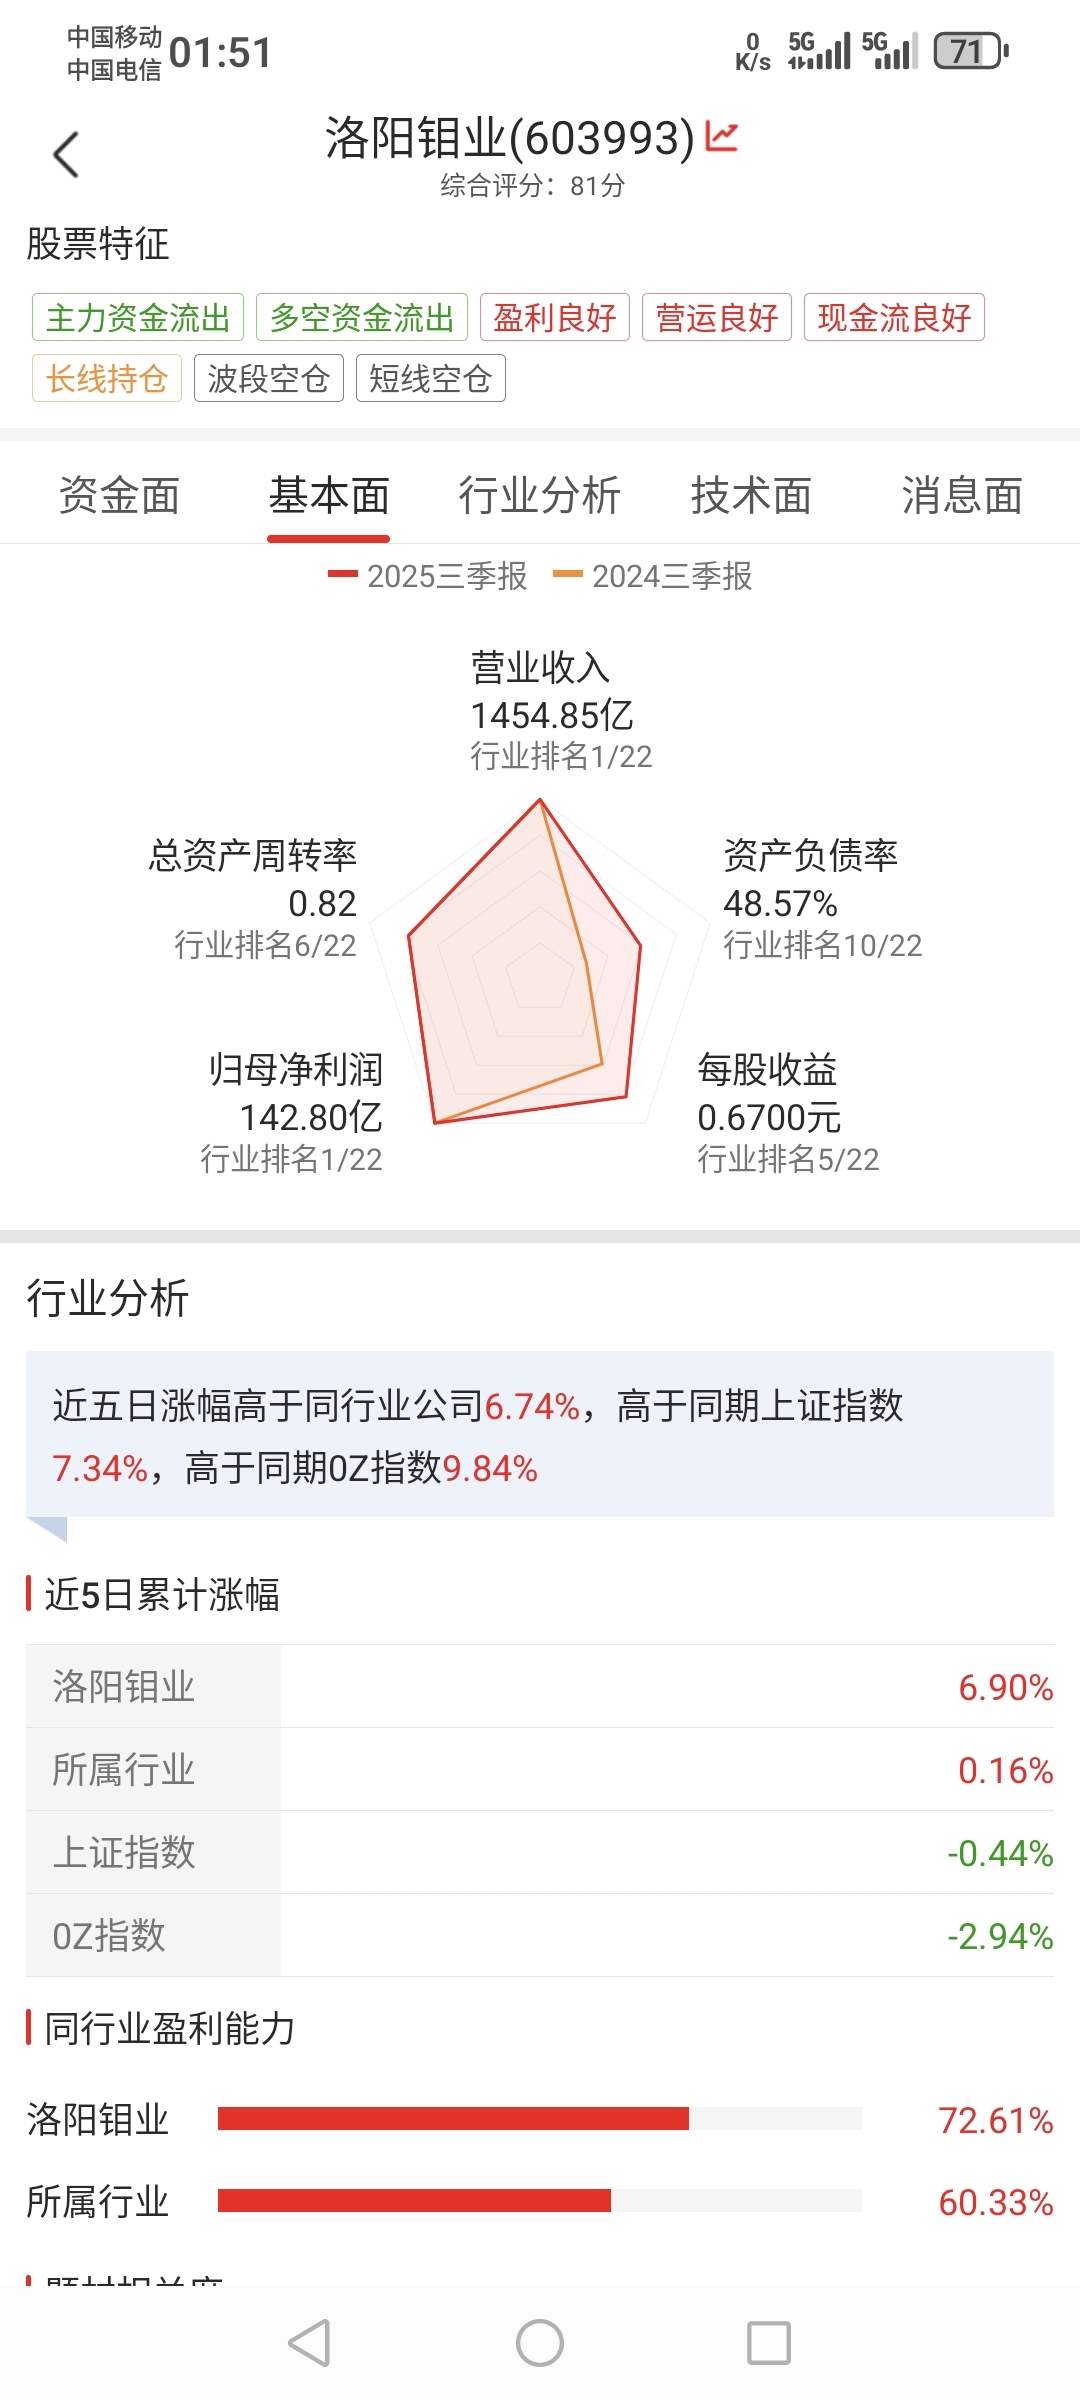The width and height of the screenshot is (1080, 2400).
Task: Tap the back arrow icon
Action: click(66, 155)
